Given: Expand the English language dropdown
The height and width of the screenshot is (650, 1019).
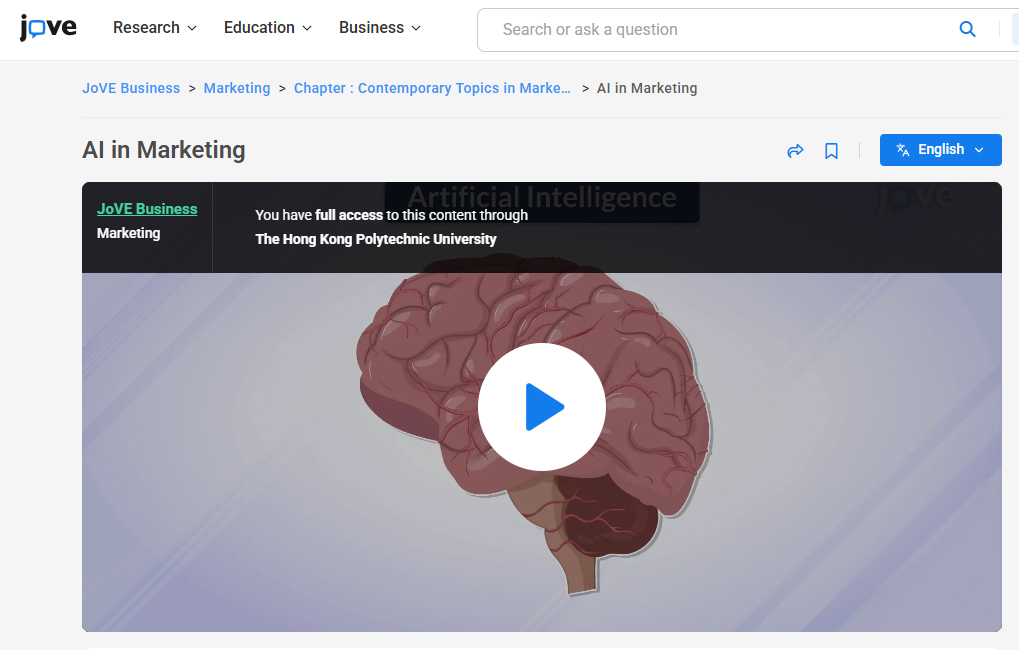Looking at the screenshot, I should click(x=940, y=150).
